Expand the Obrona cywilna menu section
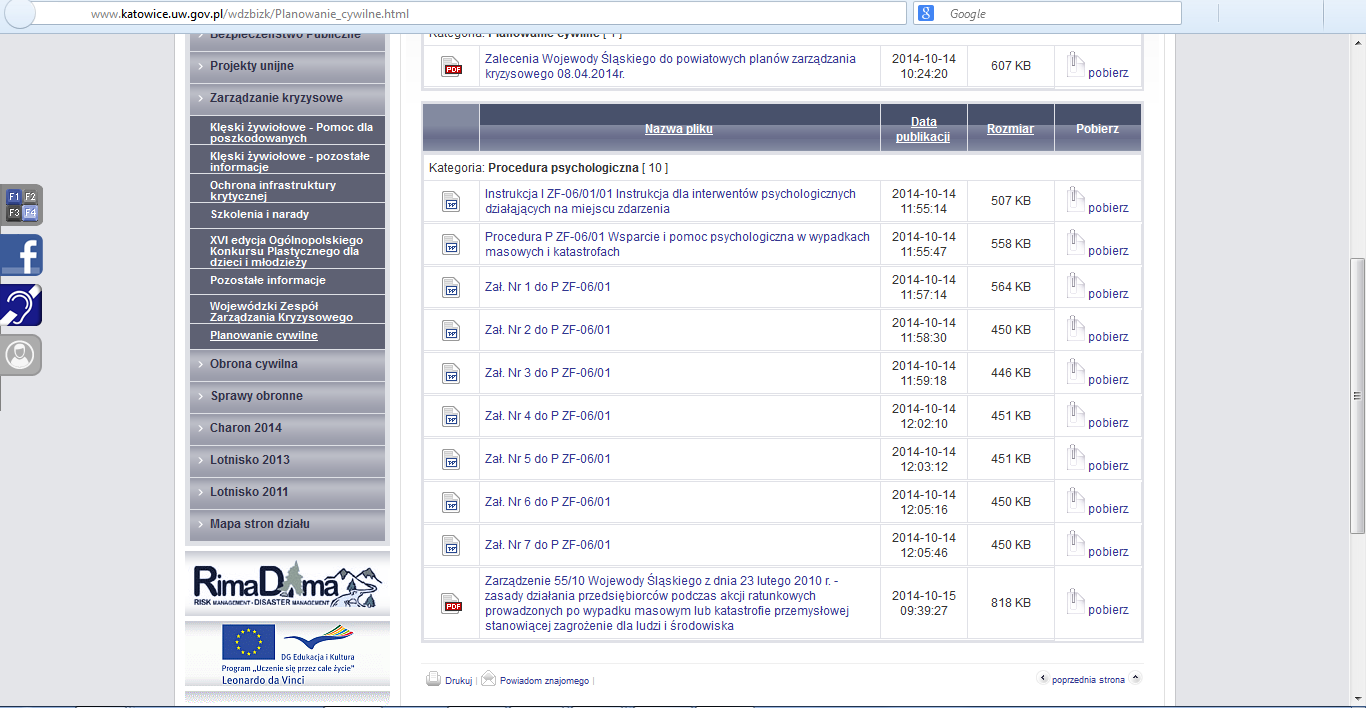Viewport: 1366px width, 708px height. 286,364
